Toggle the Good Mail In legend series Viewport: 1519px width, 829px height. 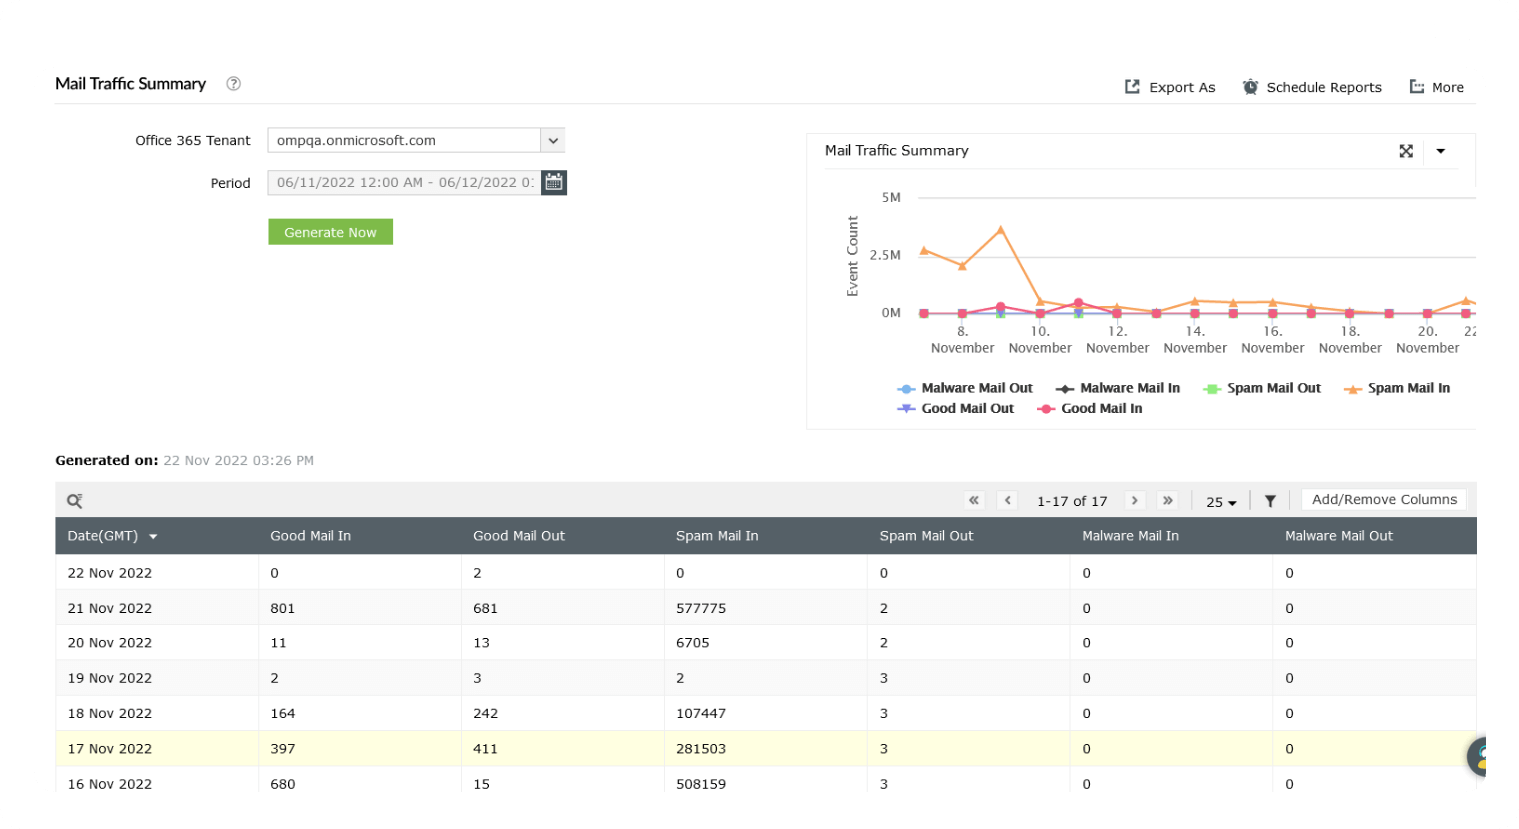(1089, 408)
